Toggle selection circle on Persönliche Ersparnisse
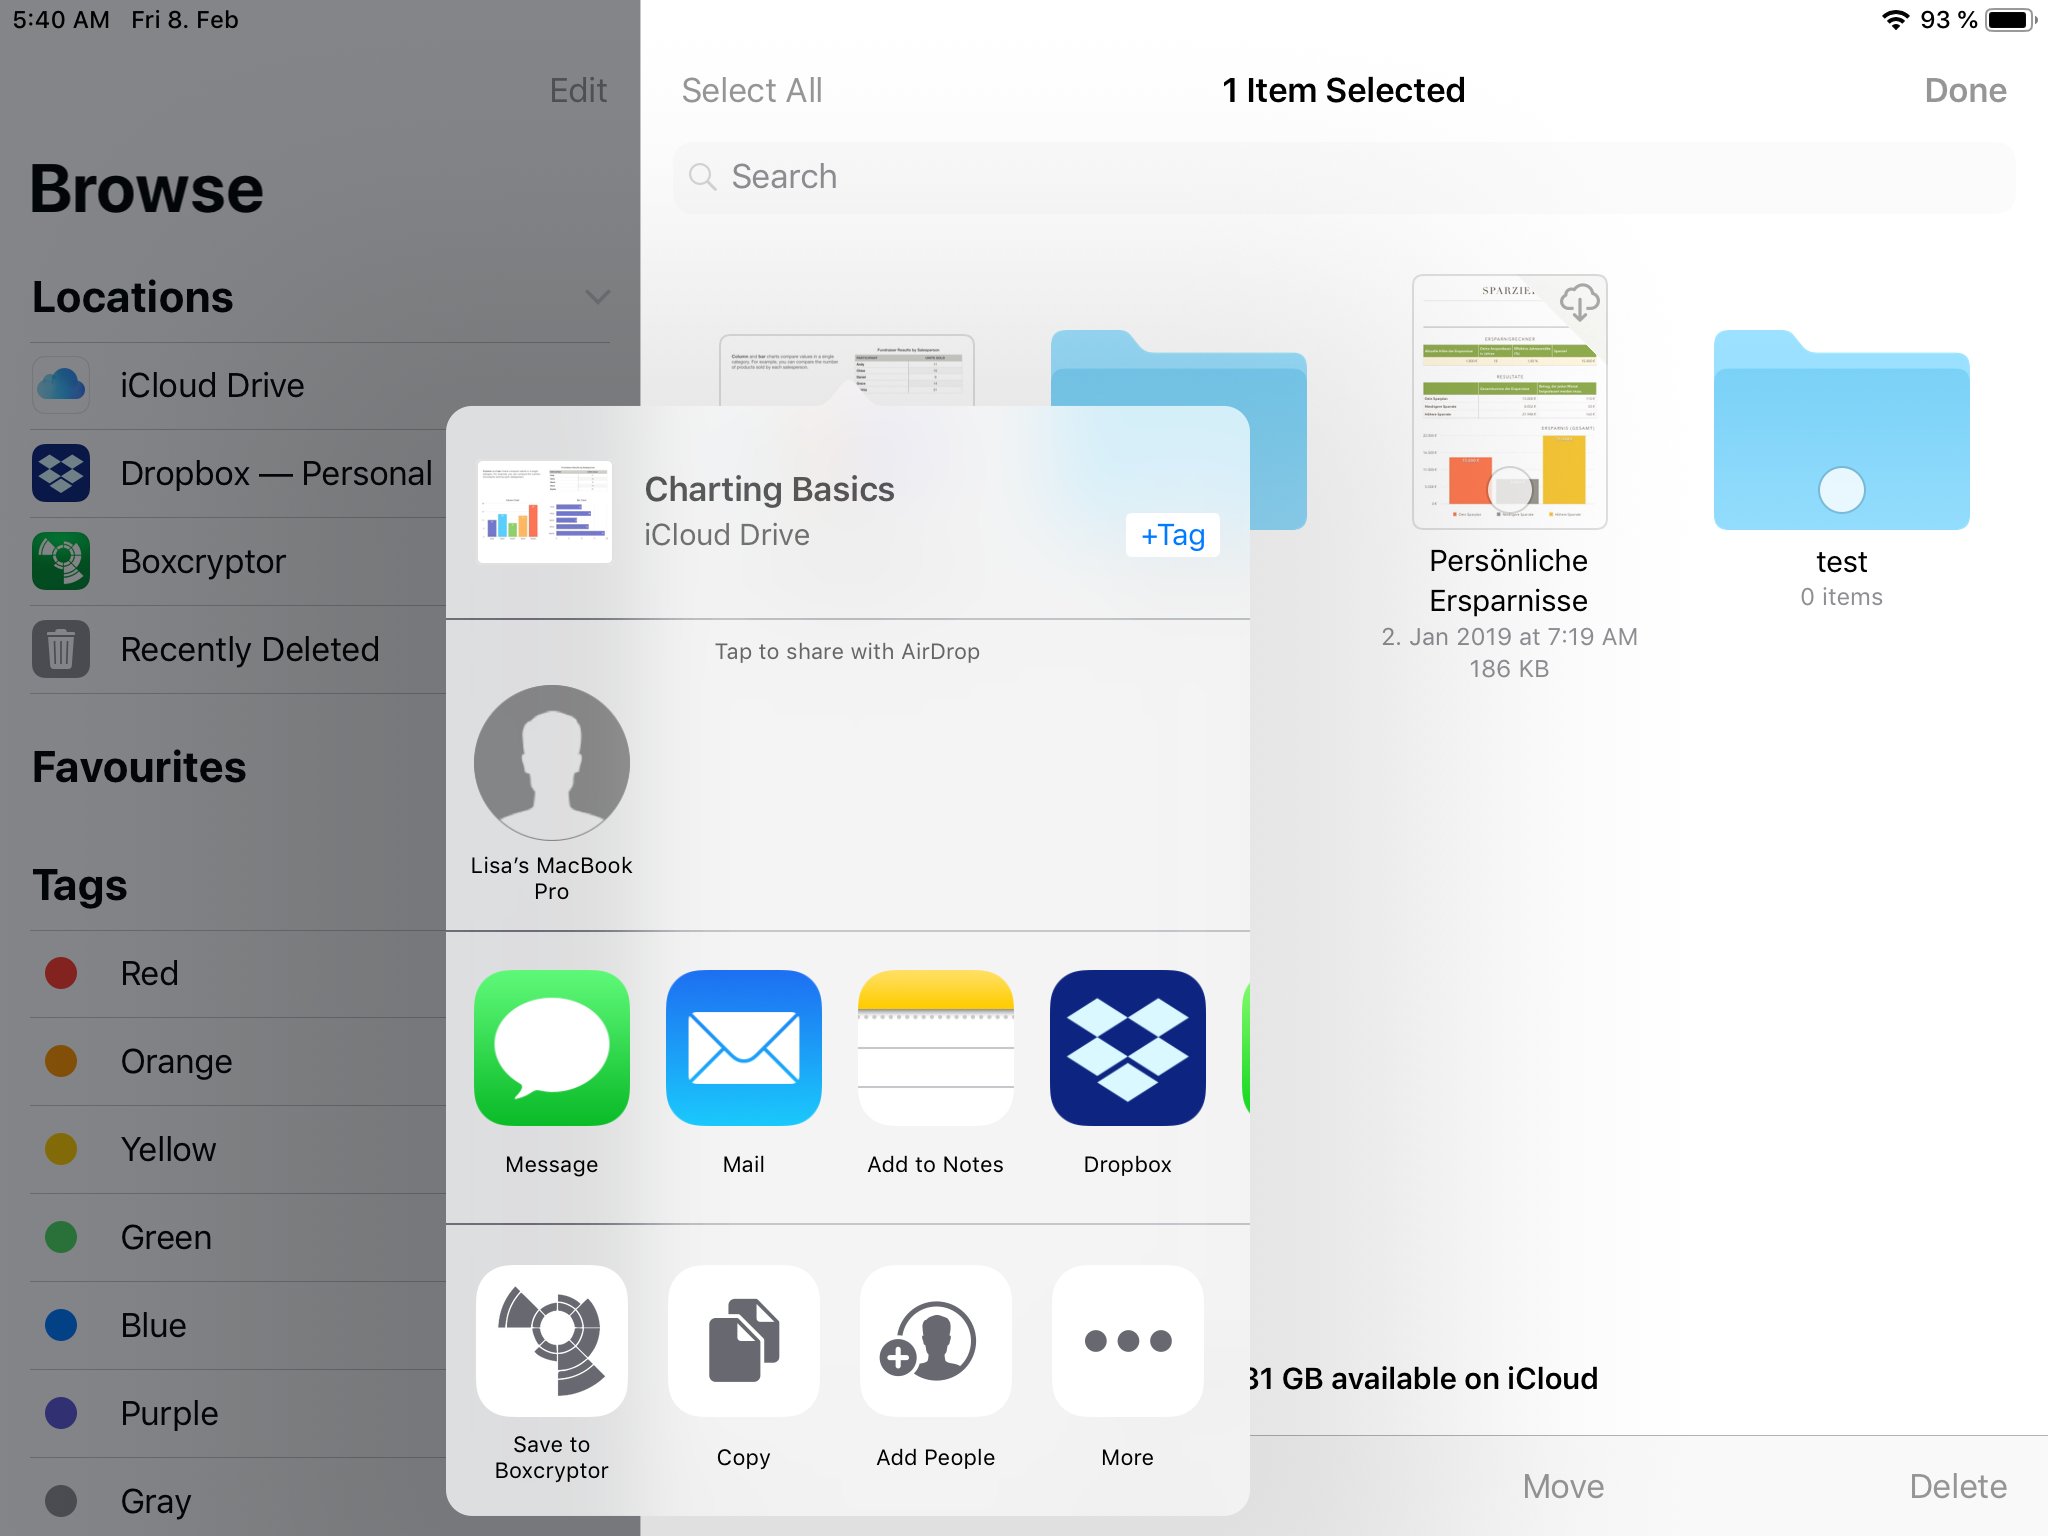 point(1511,490)
